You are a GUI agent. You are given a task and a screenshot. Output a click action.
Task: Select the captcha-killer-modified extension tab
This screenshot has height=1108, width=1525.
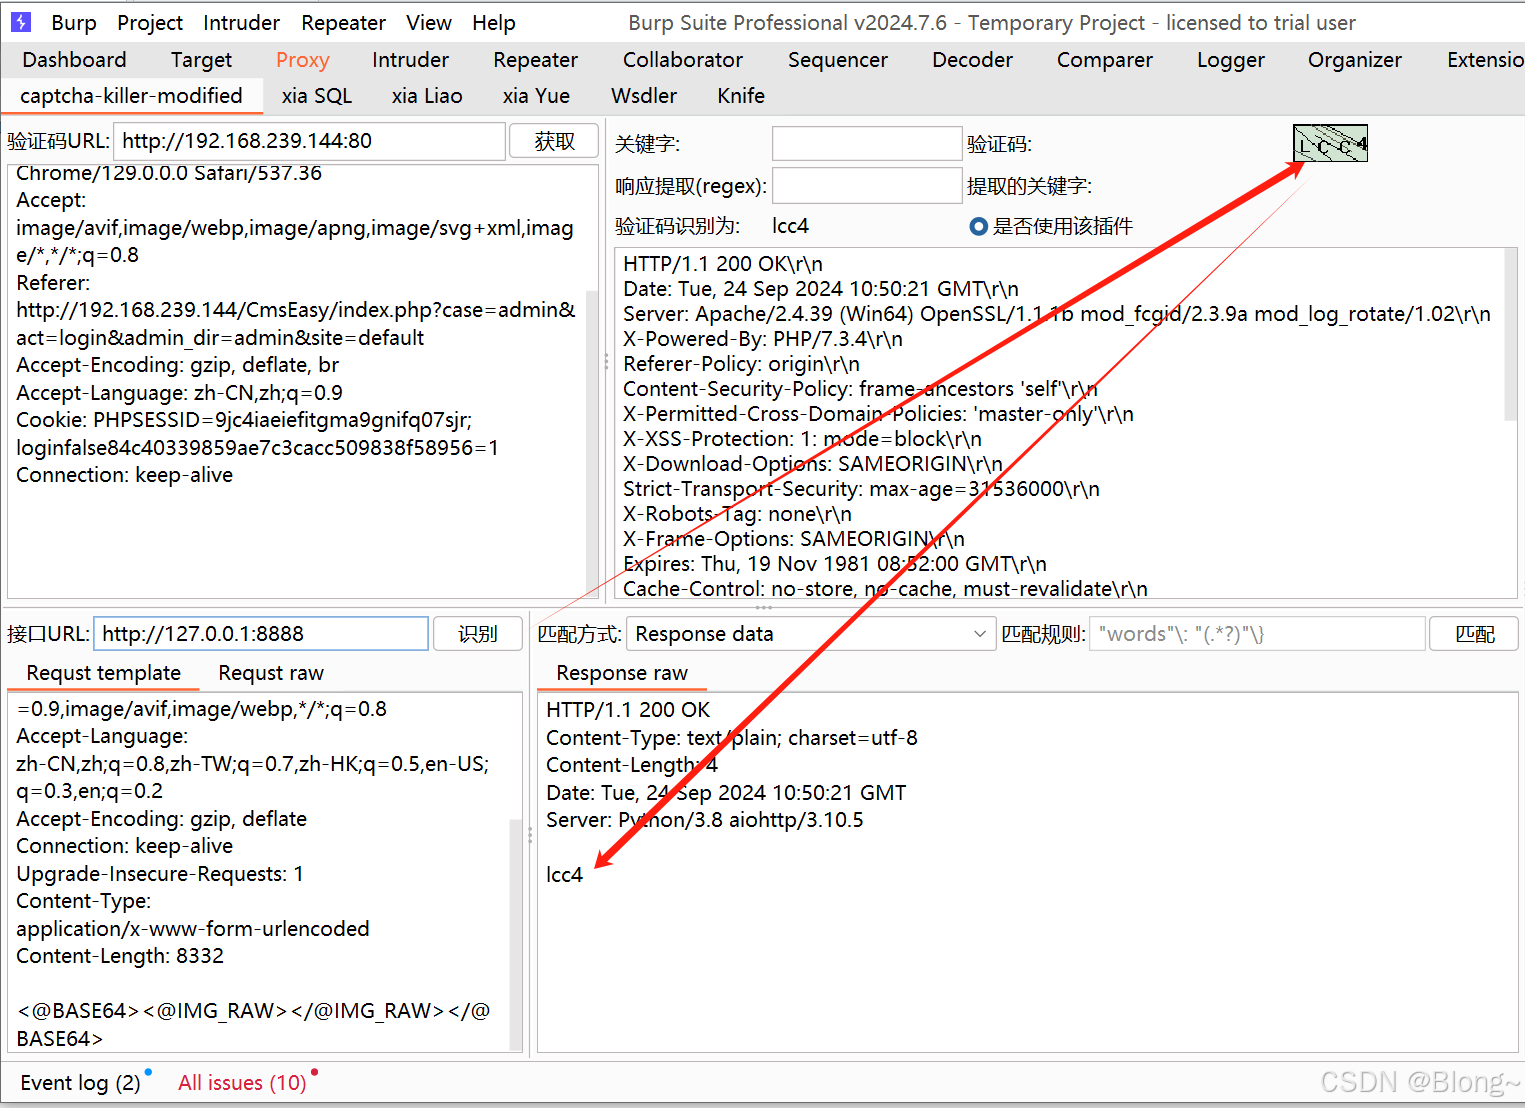[131, 96]
